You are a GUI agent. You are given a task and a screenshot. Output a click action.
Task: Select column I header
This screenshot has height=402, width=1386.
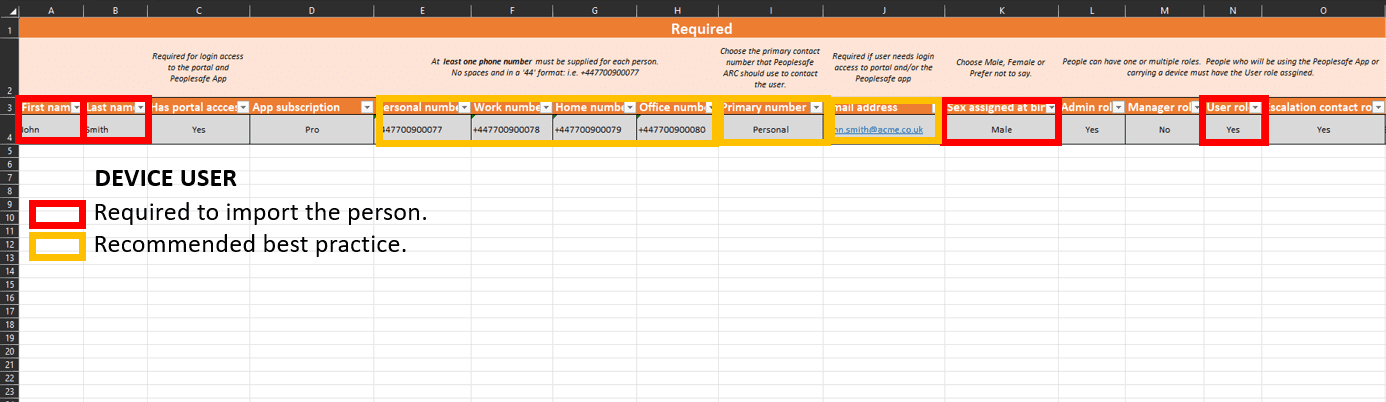click(x=771, y=9)
